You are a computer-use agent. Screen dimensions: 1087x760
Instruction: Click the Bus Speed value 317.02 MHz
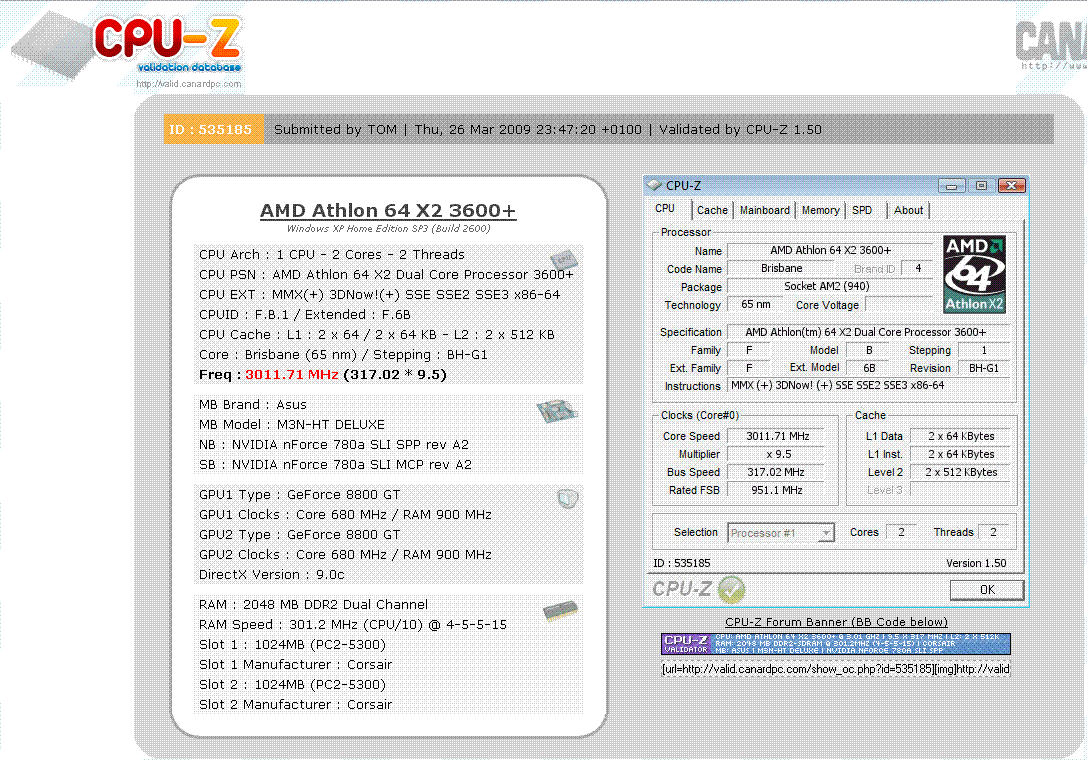[777, 472]
